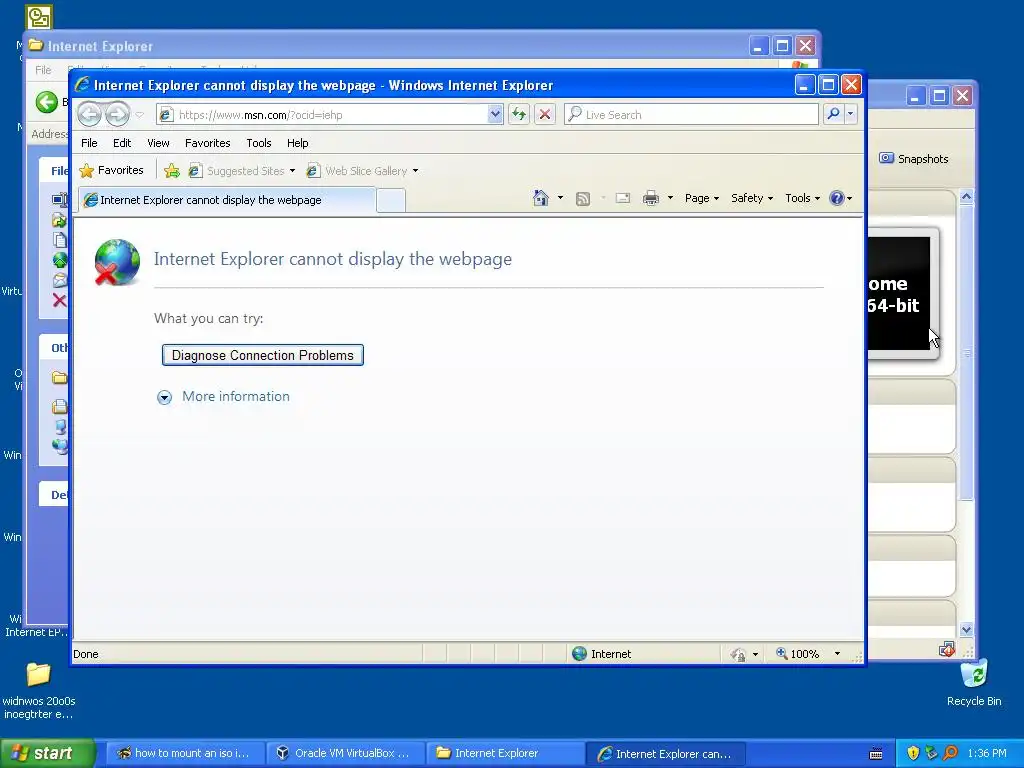Click scroll down arrow in VirtualBox window
Viewport: 1024px width, 768px height.
pos(967,630)
